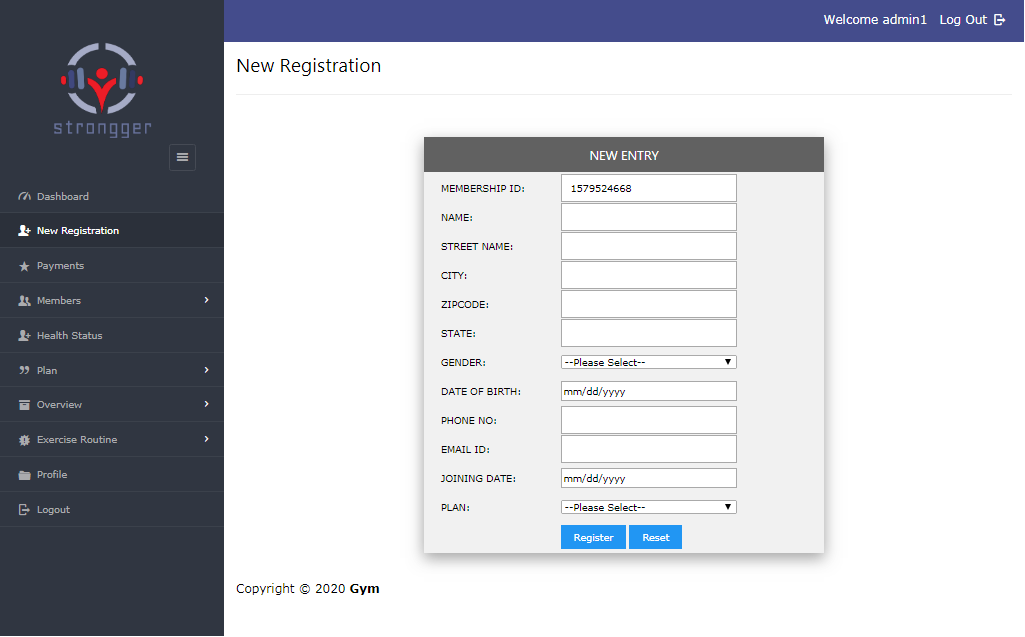Toggle the sidebar hamburger menu button

(182, 157)
